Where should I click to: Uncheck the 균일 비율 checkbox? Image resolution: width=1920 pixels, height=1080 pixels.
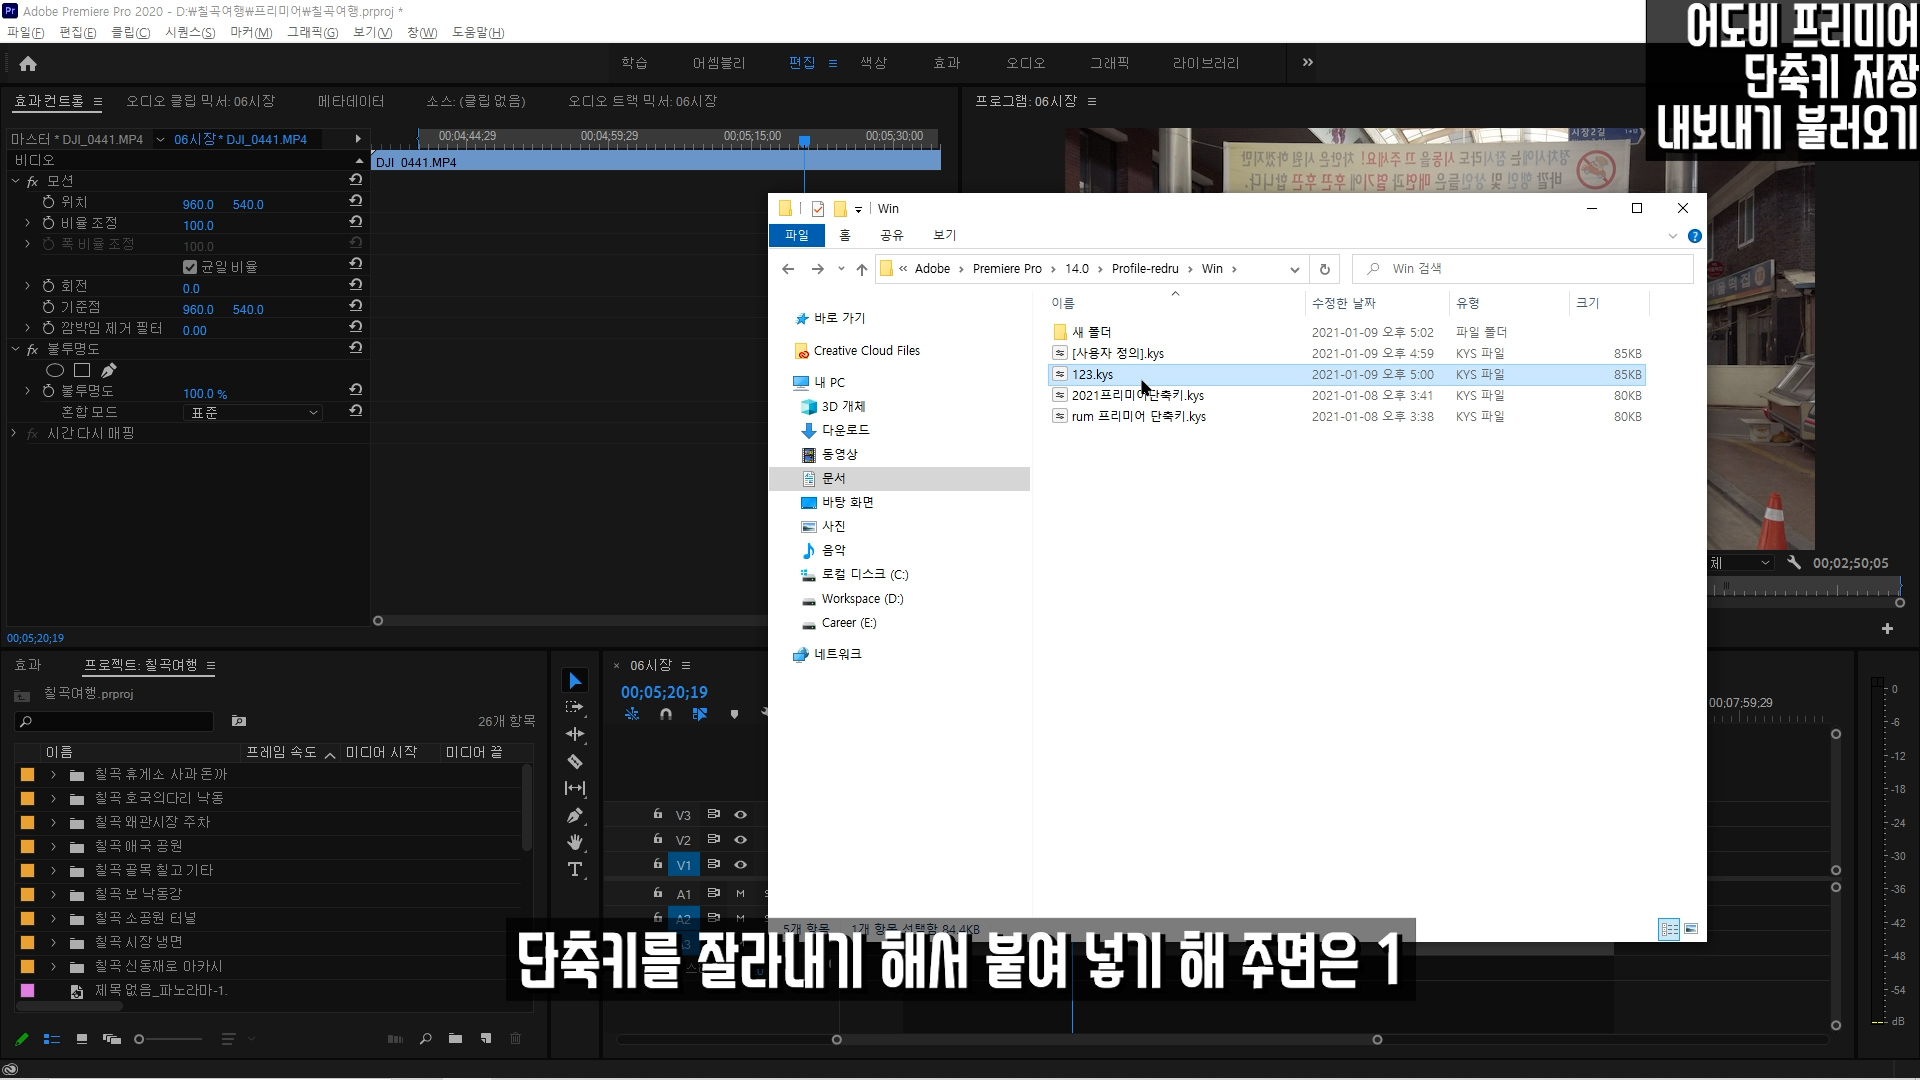(190, 267)
